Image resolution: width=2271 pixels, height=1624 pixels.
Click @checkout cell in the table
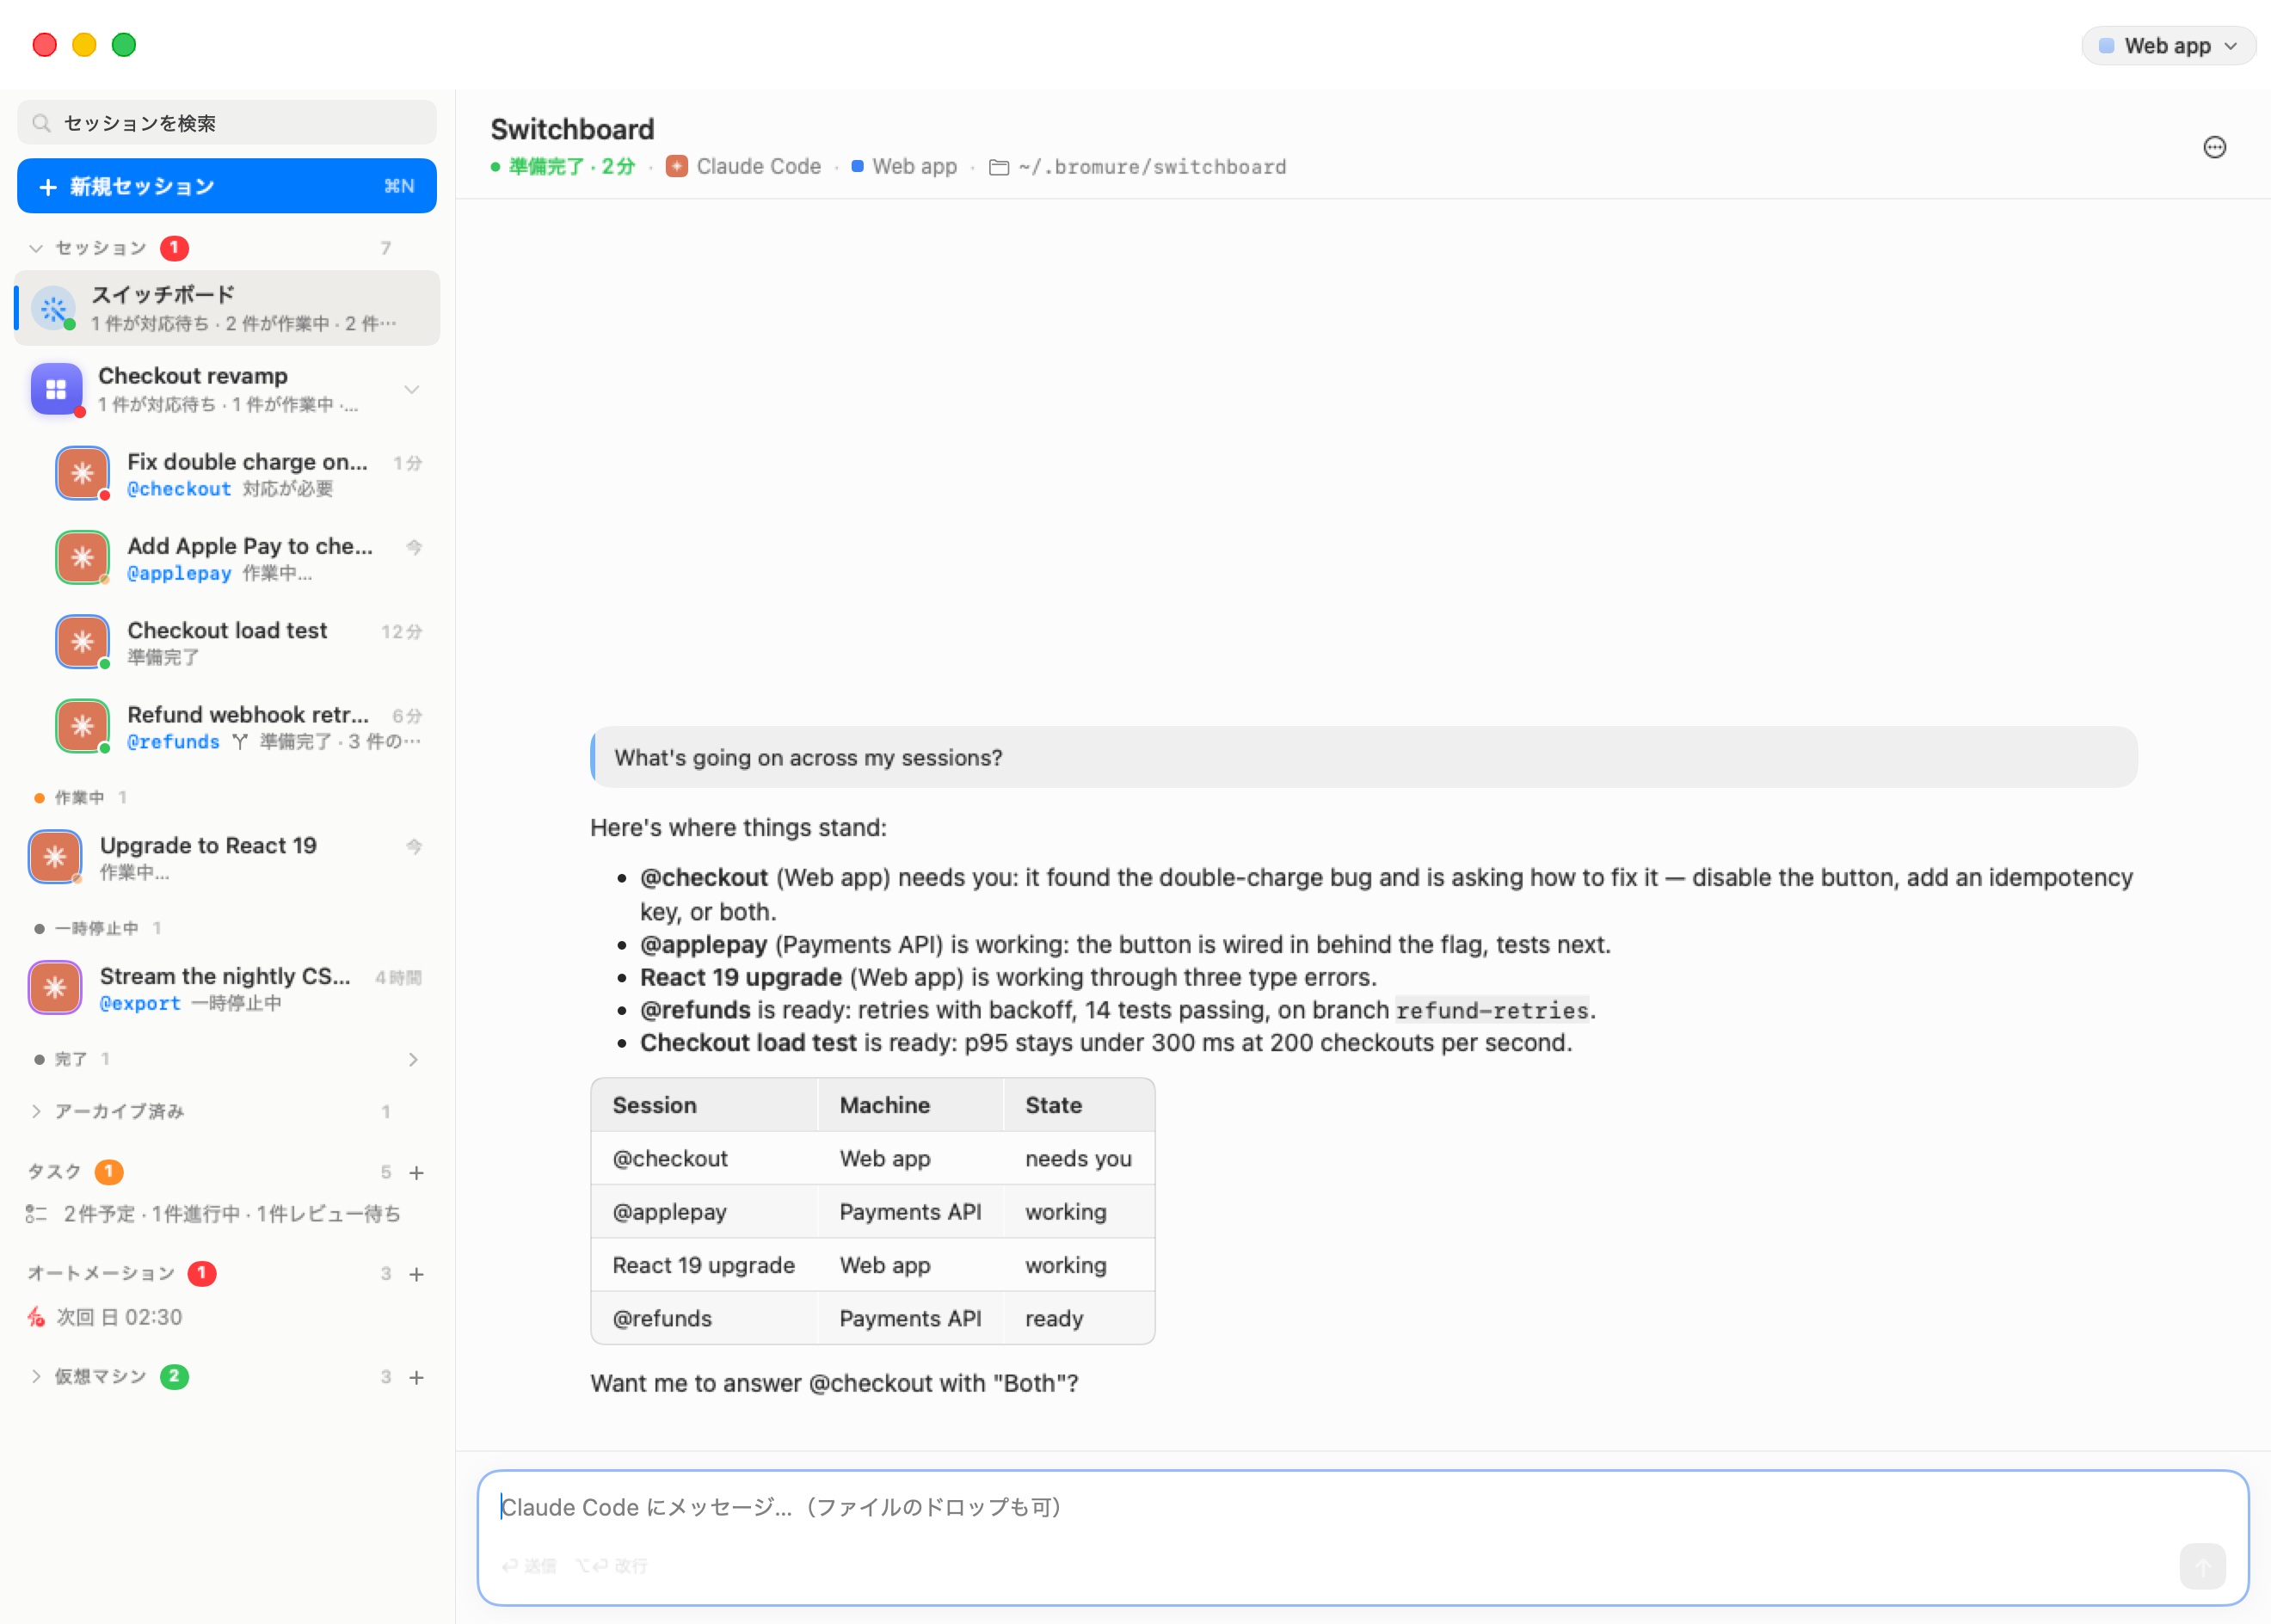pos(670,1158)
